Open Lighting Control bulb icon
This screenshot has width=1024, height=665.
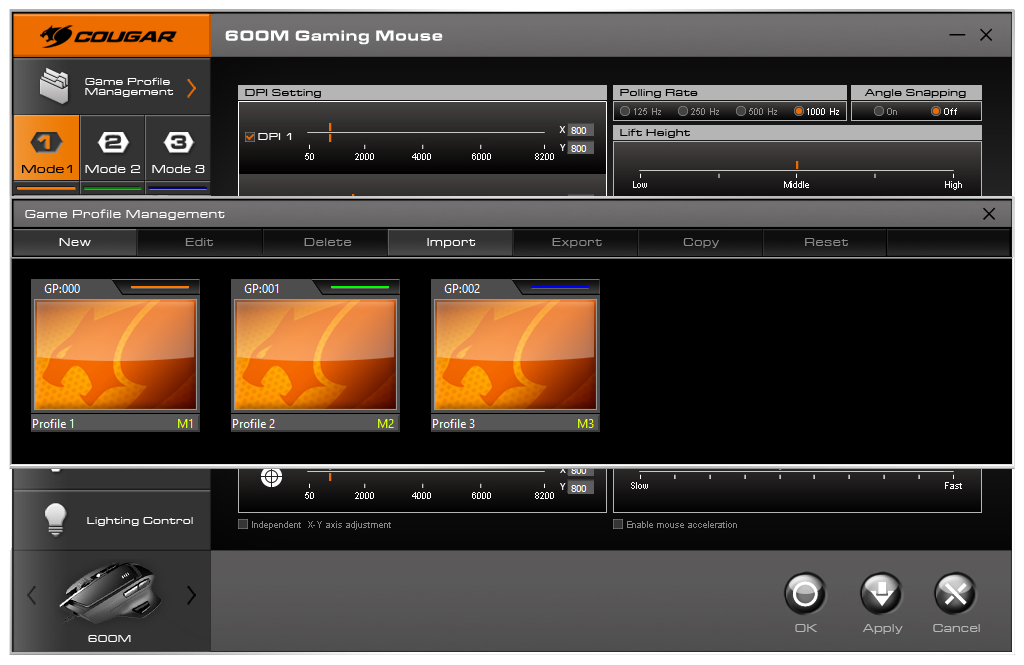[x=55, y=520]
